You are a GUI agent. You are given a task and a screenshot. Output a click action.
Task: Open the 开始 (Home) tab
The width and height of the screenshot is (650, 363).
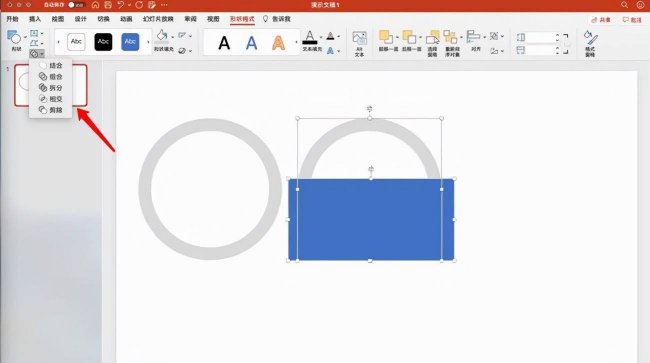coord(12,19)
